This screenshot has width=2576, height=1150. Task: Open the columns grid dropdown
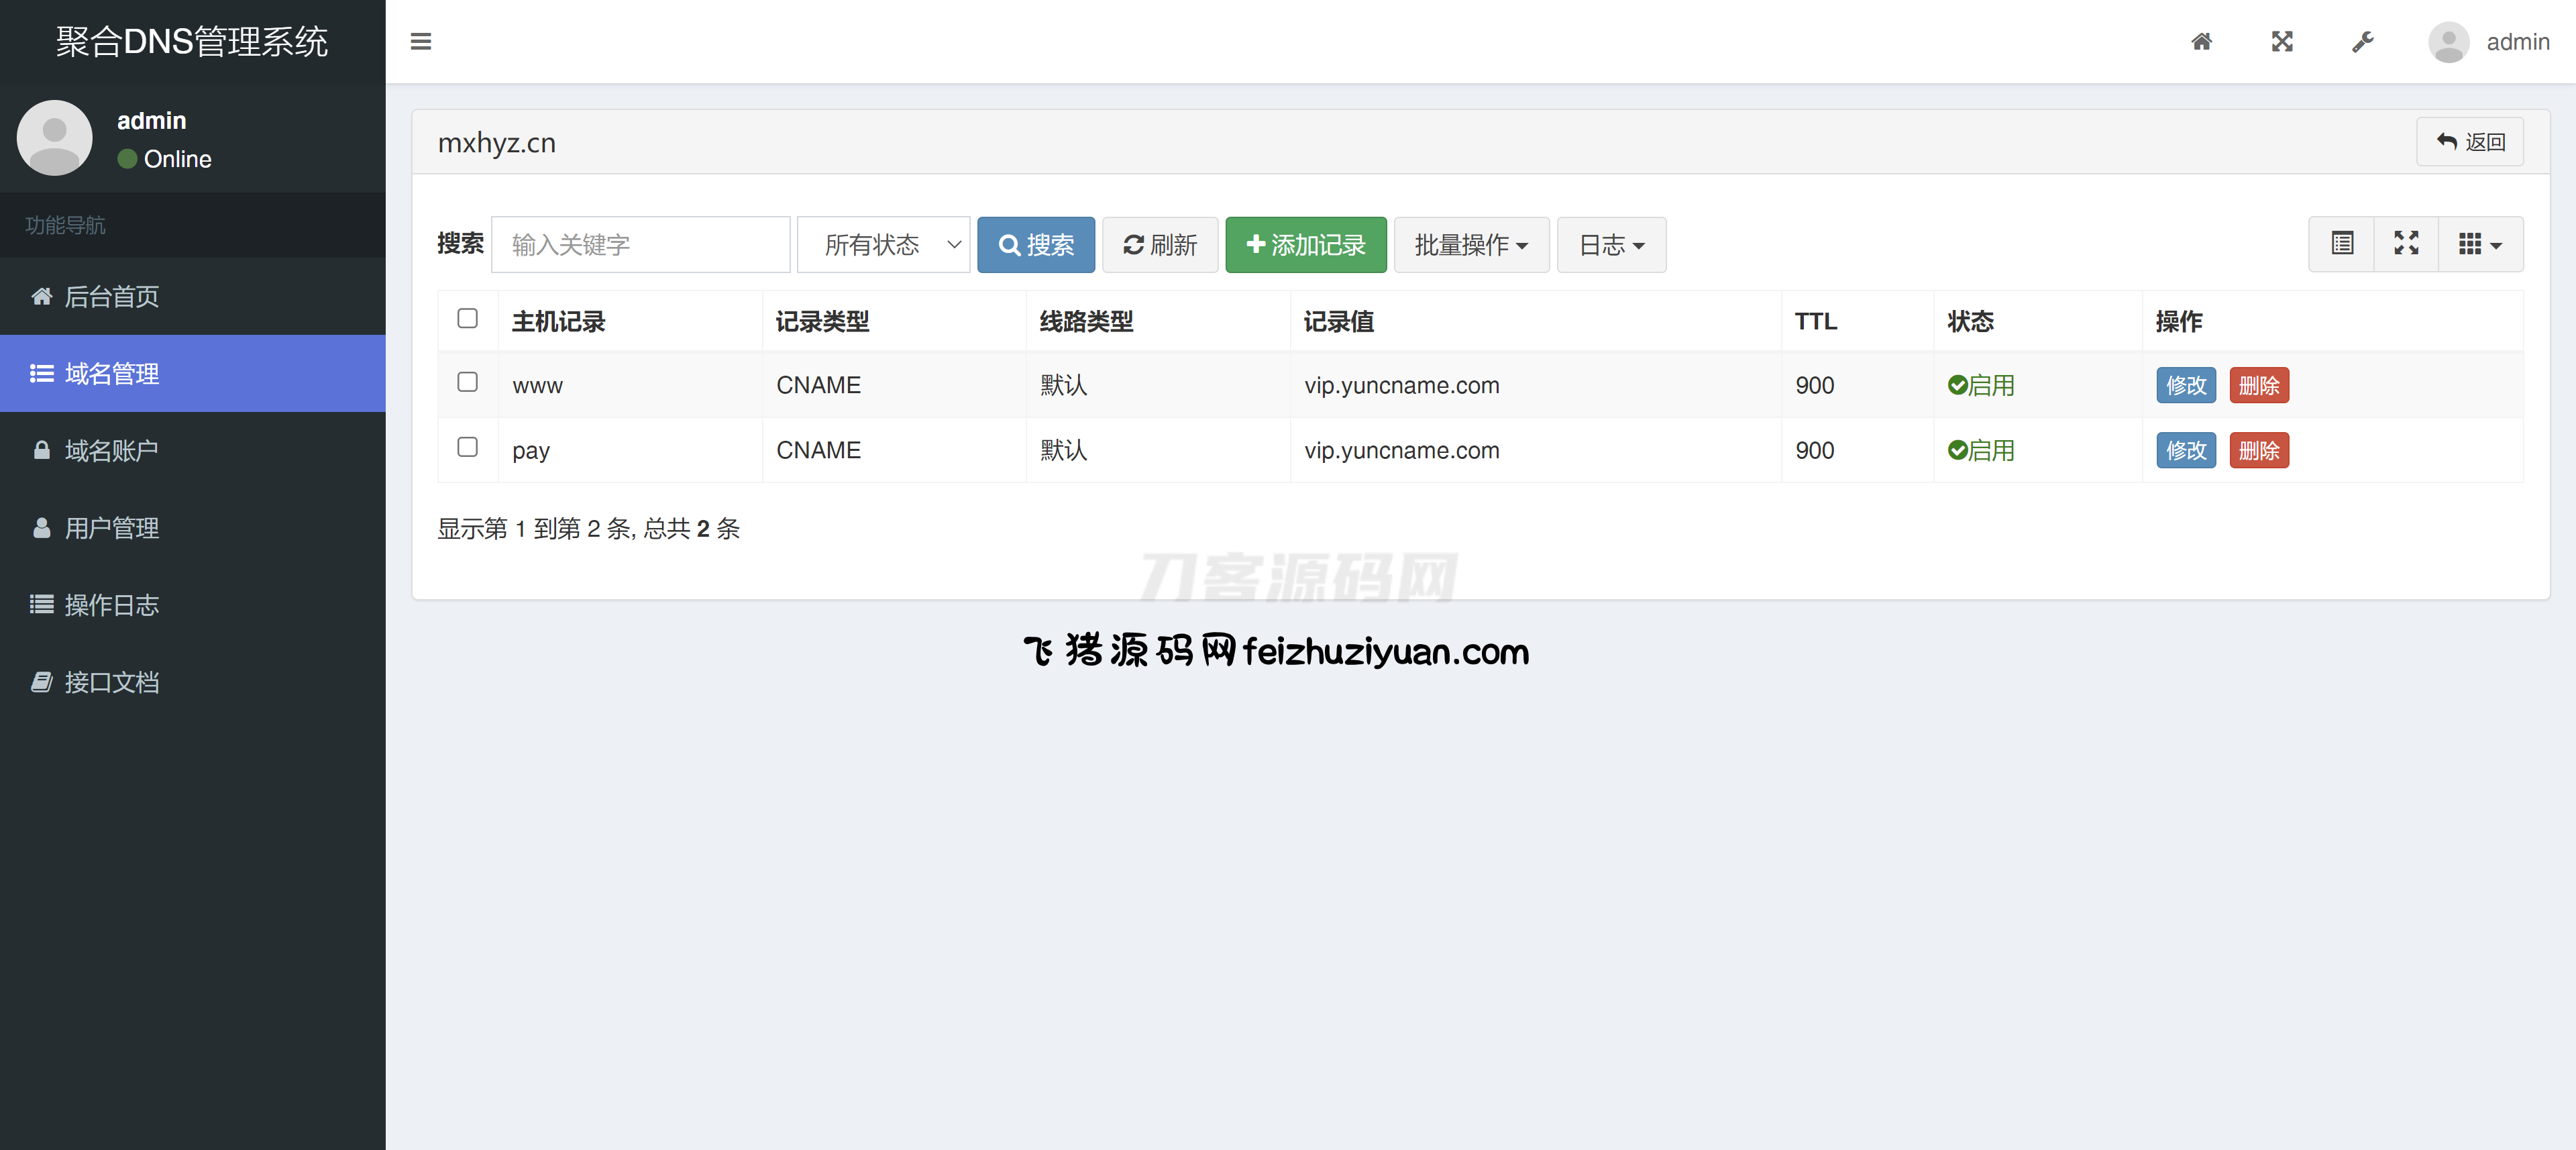tap(2479, 244)
